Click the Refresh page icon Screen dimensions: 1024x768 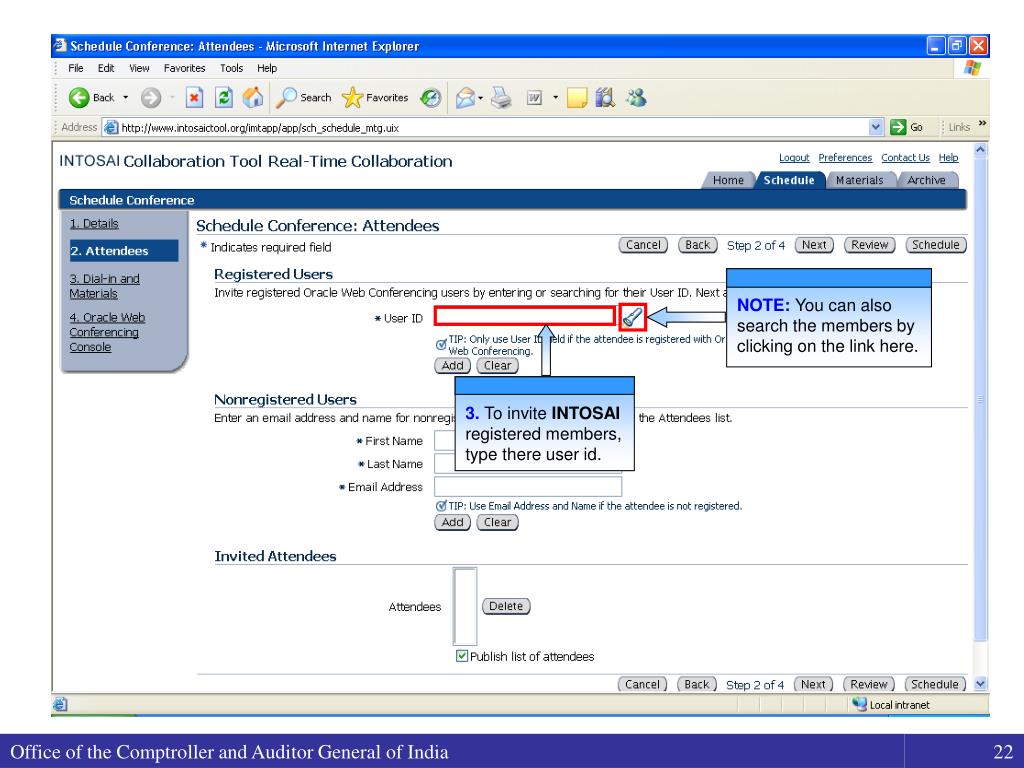click(x=224, y=98)
